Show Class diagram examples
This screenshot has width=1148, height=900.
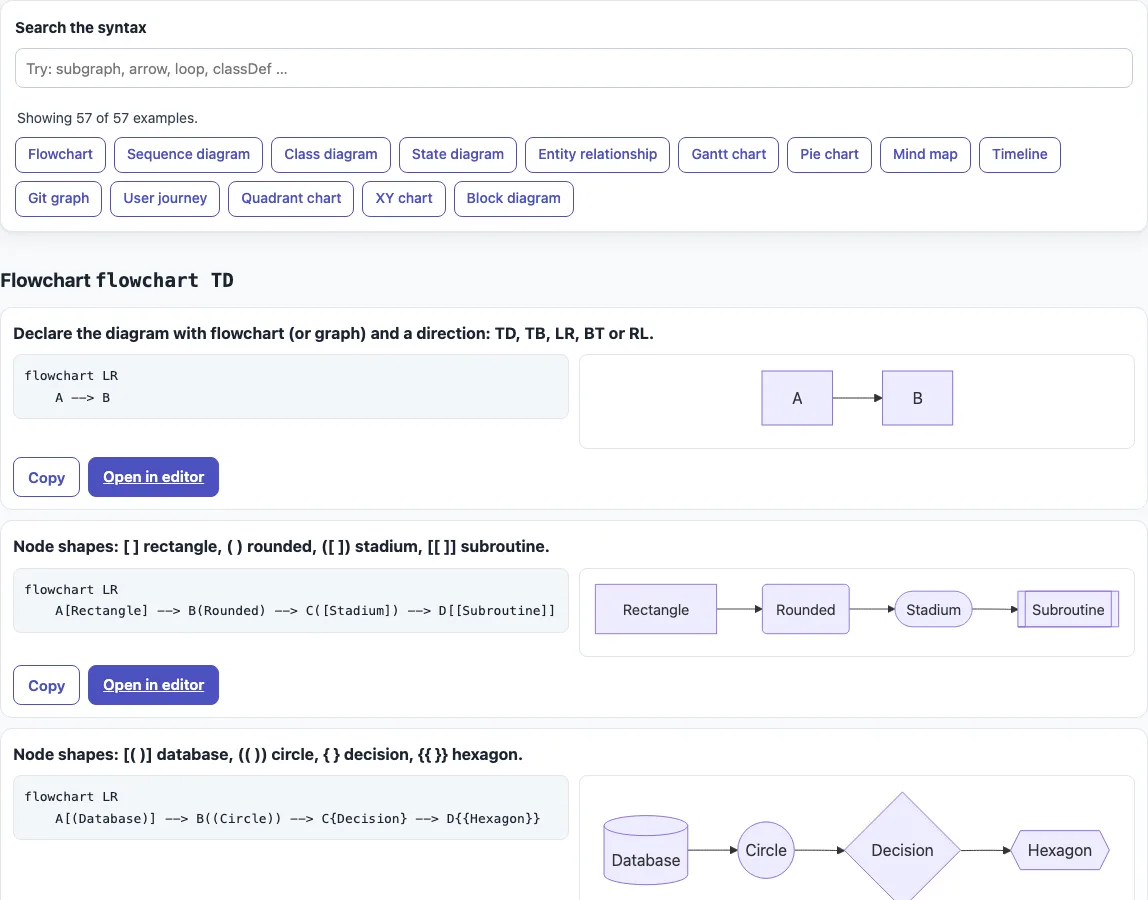click(331, 155)
